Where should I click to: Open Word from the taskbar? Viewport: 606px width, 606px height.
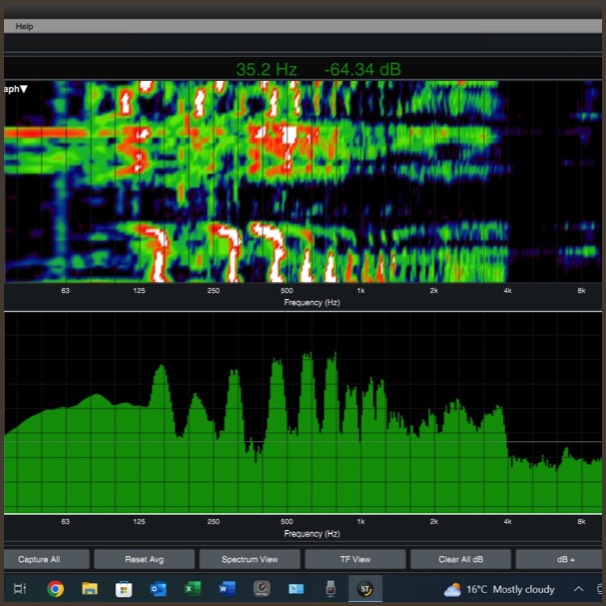coord(227,589)
